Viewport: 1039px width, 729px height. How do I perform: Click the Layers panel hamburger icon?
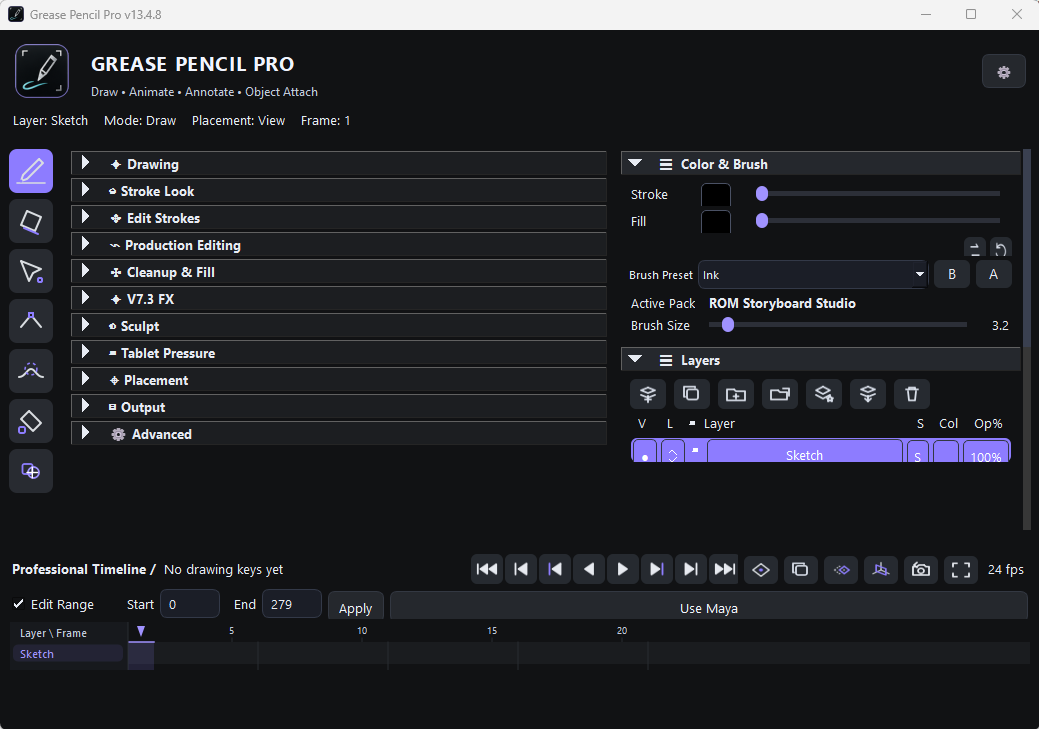tap(666, 361)
